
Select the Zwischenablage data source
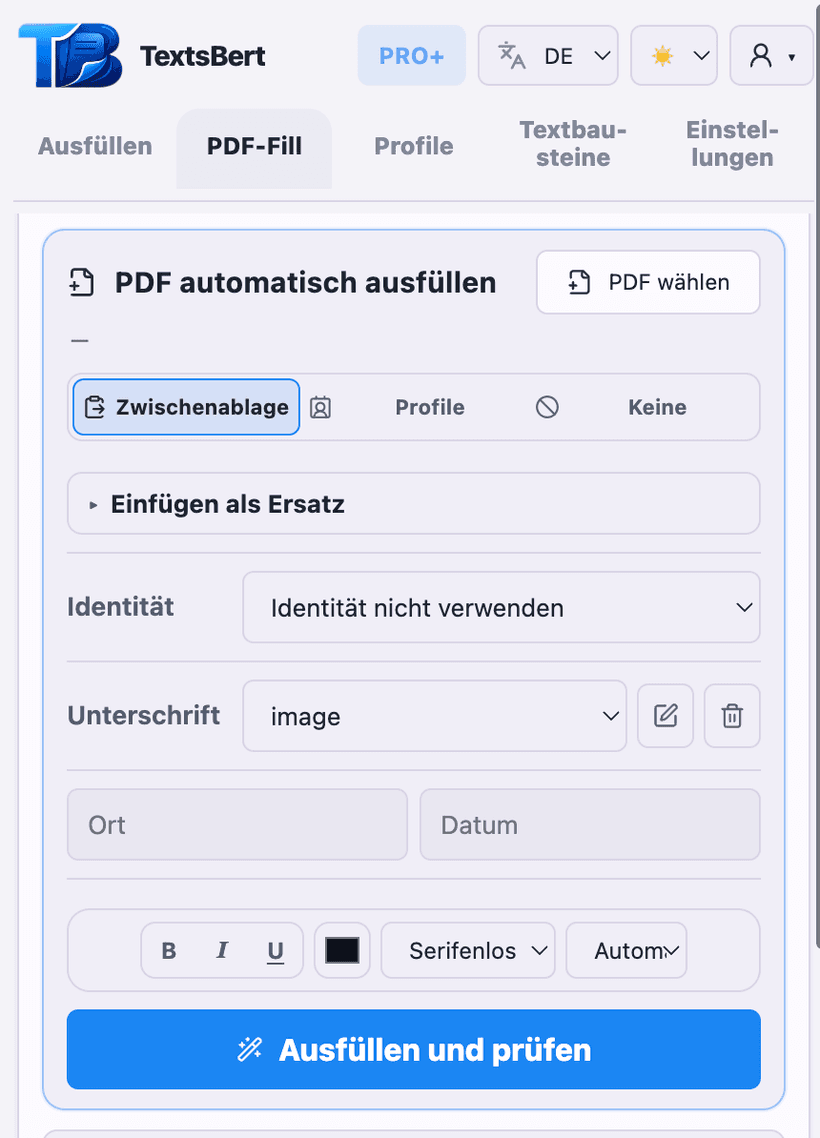[x=185, y=406]
